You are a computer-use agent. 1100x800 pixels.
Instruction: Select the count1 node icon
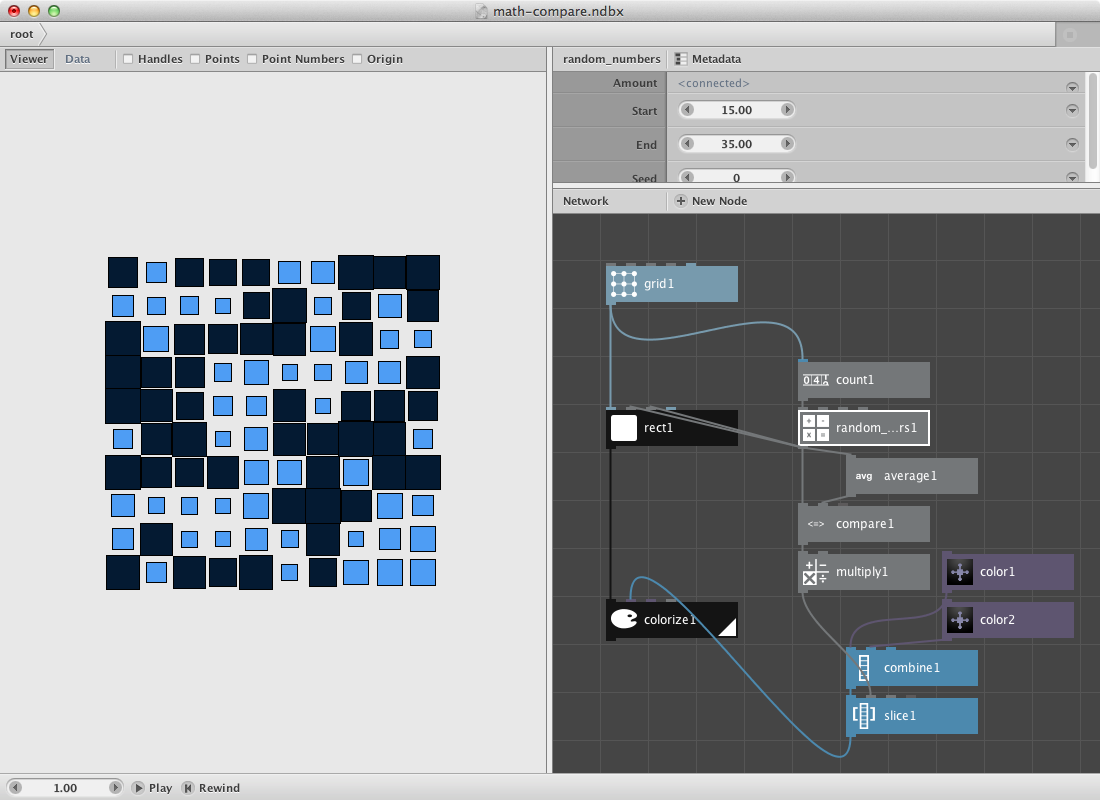816,380
